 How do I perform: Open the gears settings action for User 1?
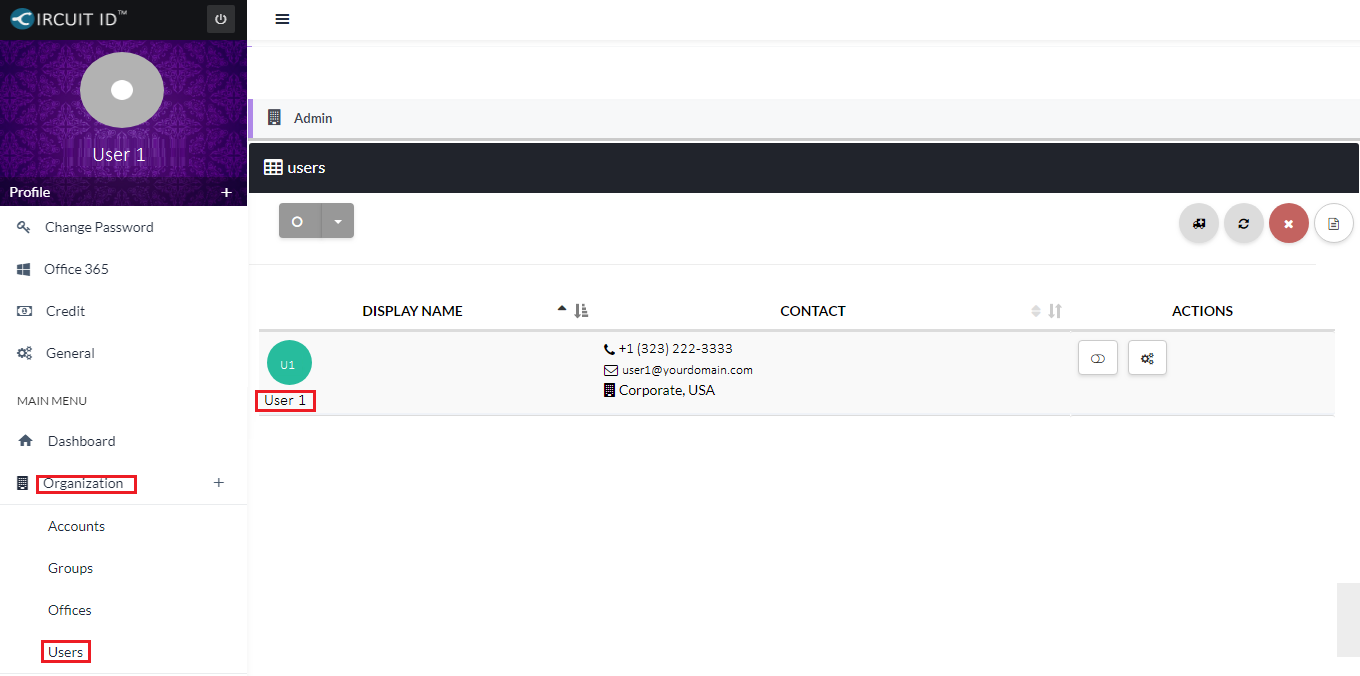(1147, 358)
